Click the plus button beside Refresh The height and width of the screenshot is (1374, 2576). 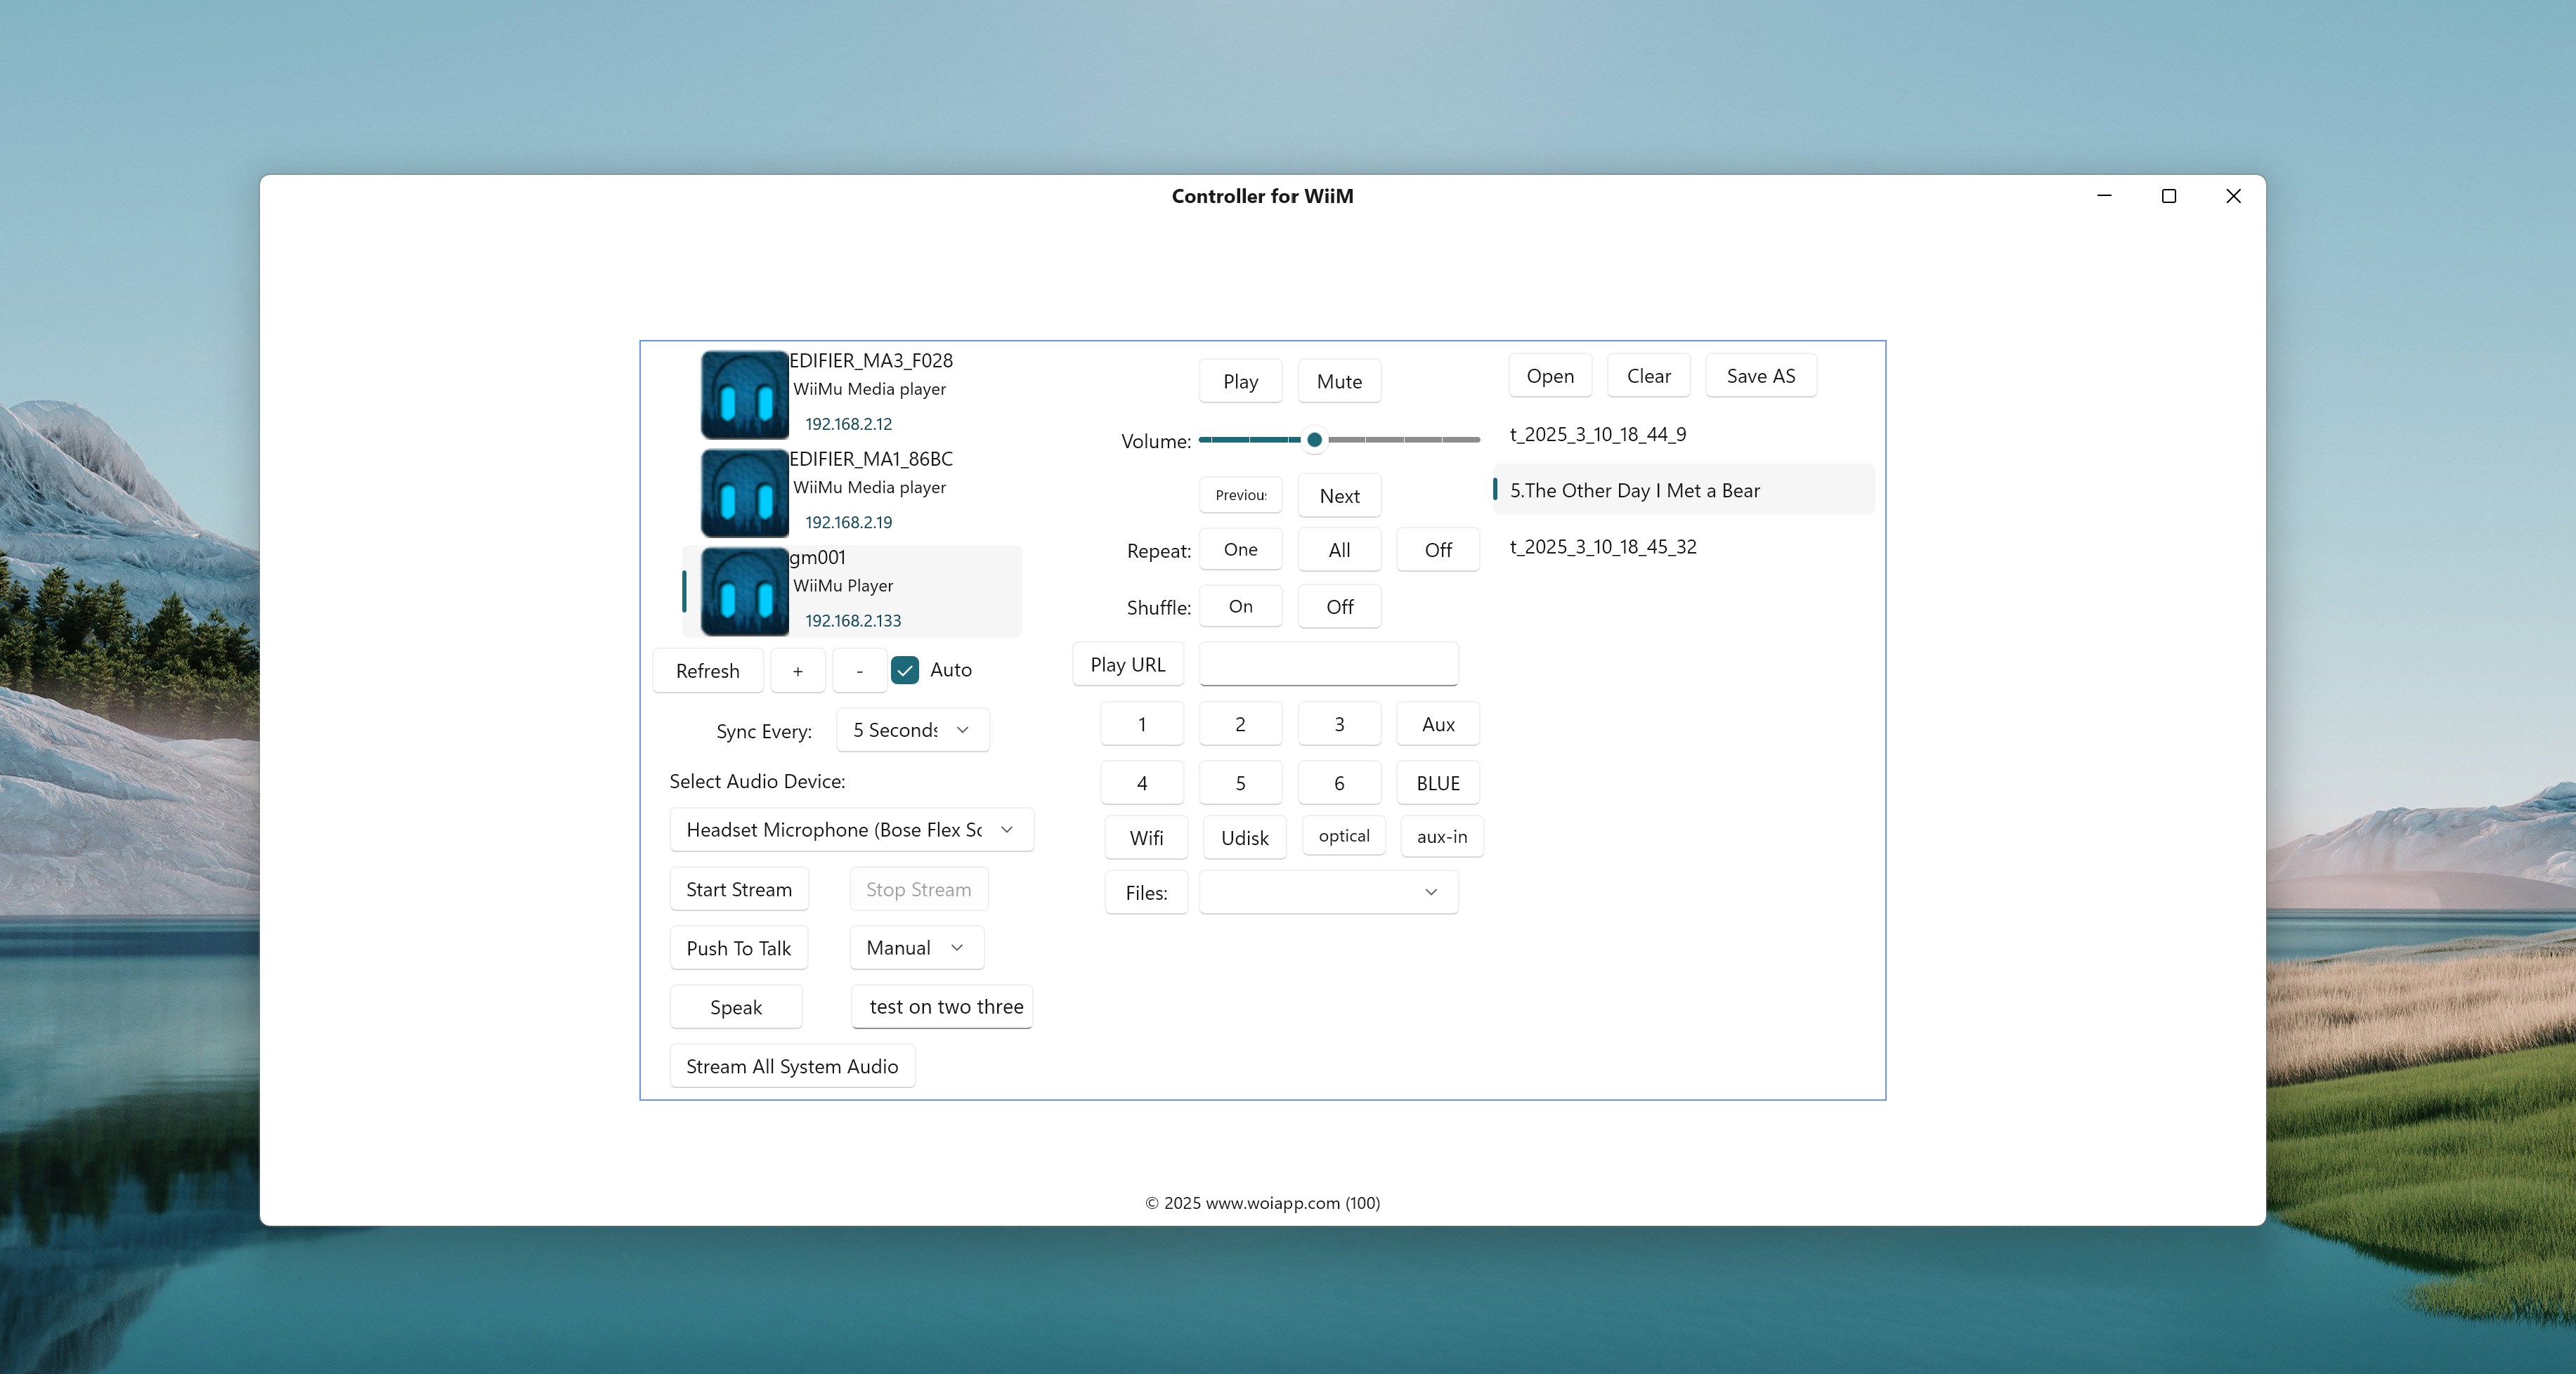tap(797, 671)
